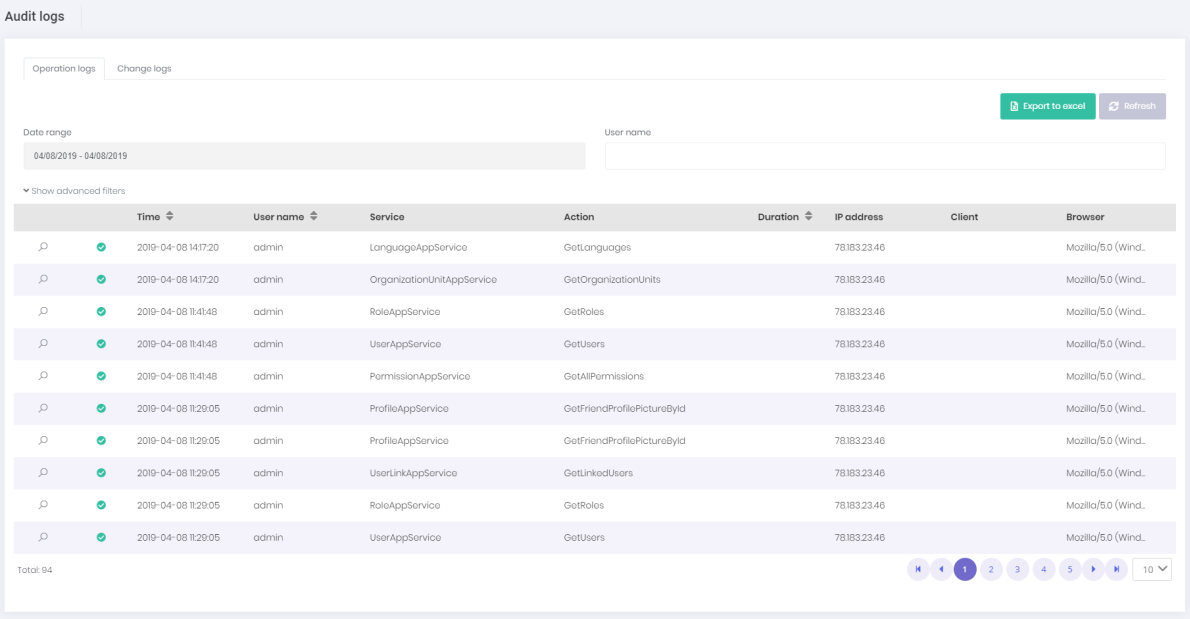
Task: Click the Excel icon on the export button
Action: point(1013,105)
